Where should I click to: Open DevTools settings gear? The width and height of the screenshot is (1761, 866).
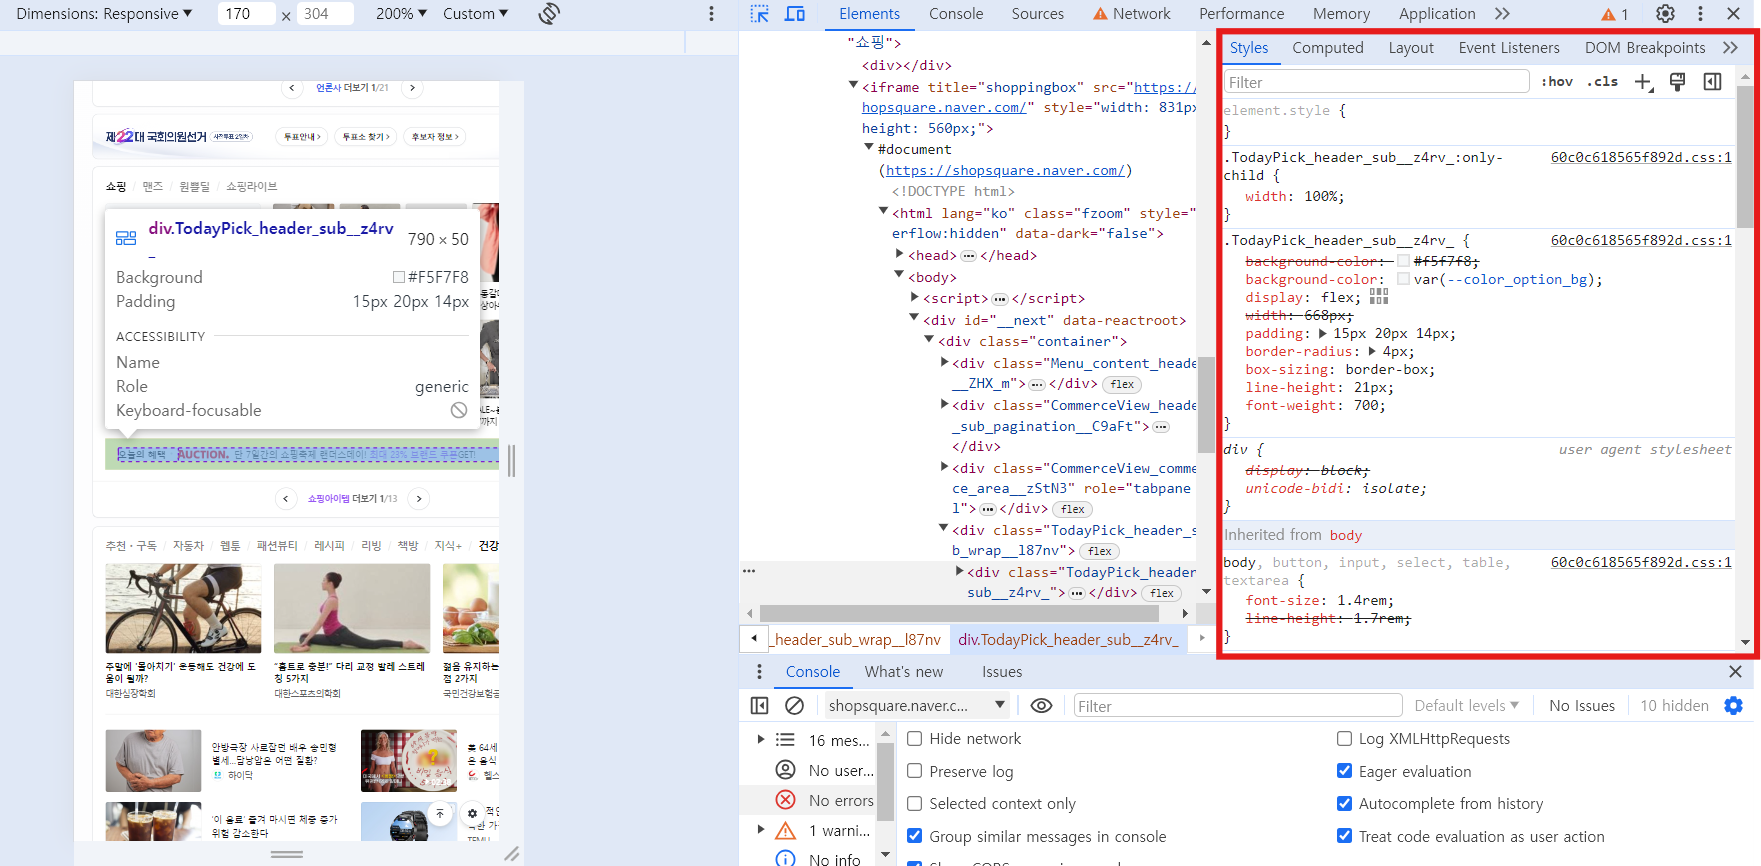(x=1665, y=14)
